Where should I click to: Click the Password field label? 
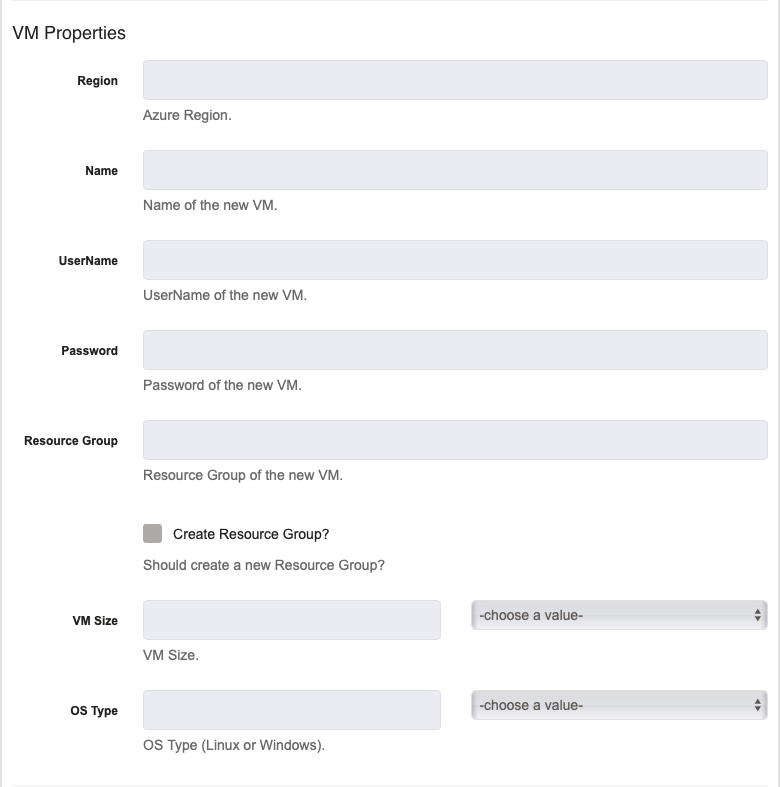(89, 350)
